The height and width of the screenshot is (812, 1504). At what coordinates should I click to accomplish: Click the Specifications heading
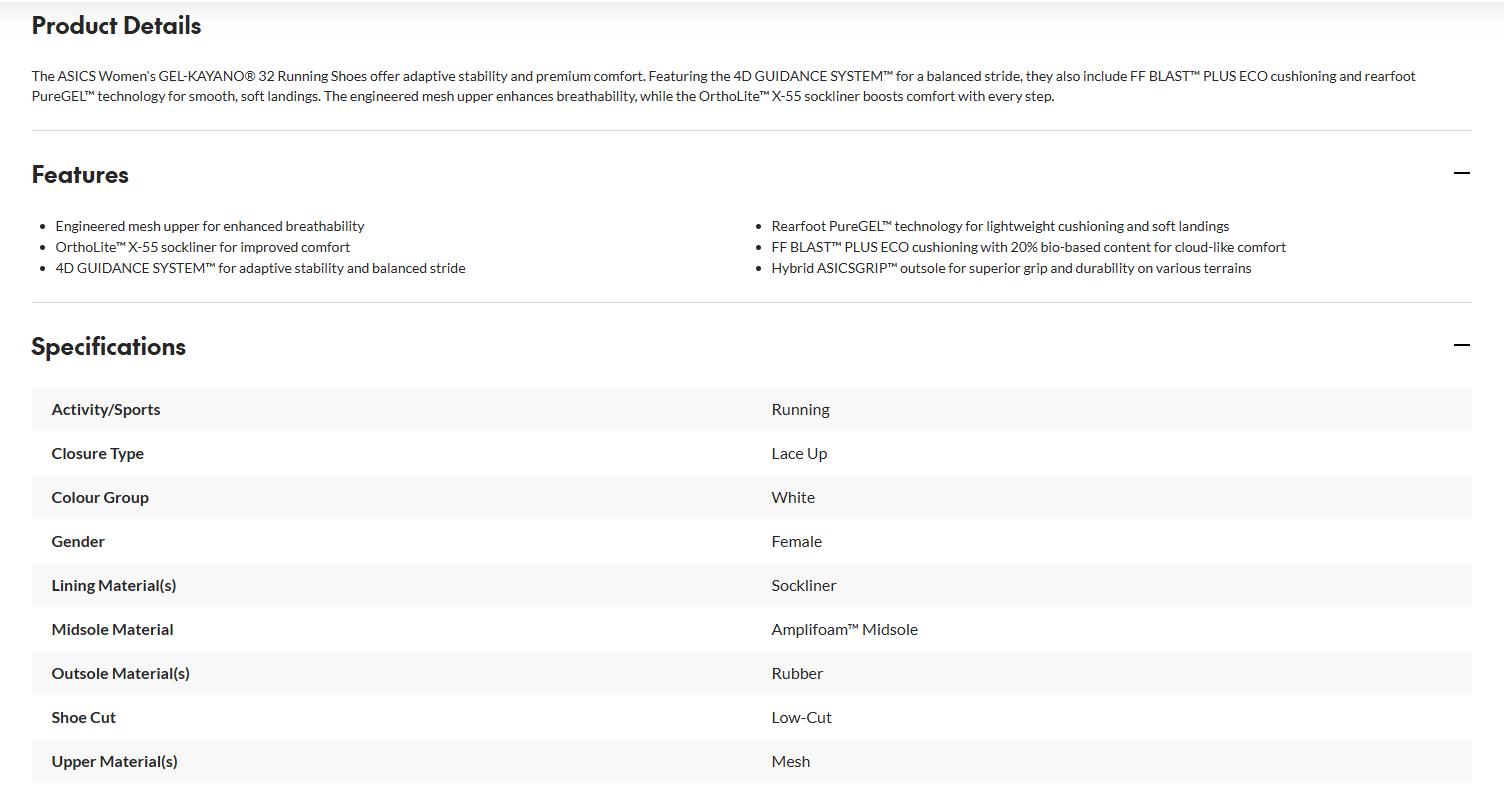108,347
